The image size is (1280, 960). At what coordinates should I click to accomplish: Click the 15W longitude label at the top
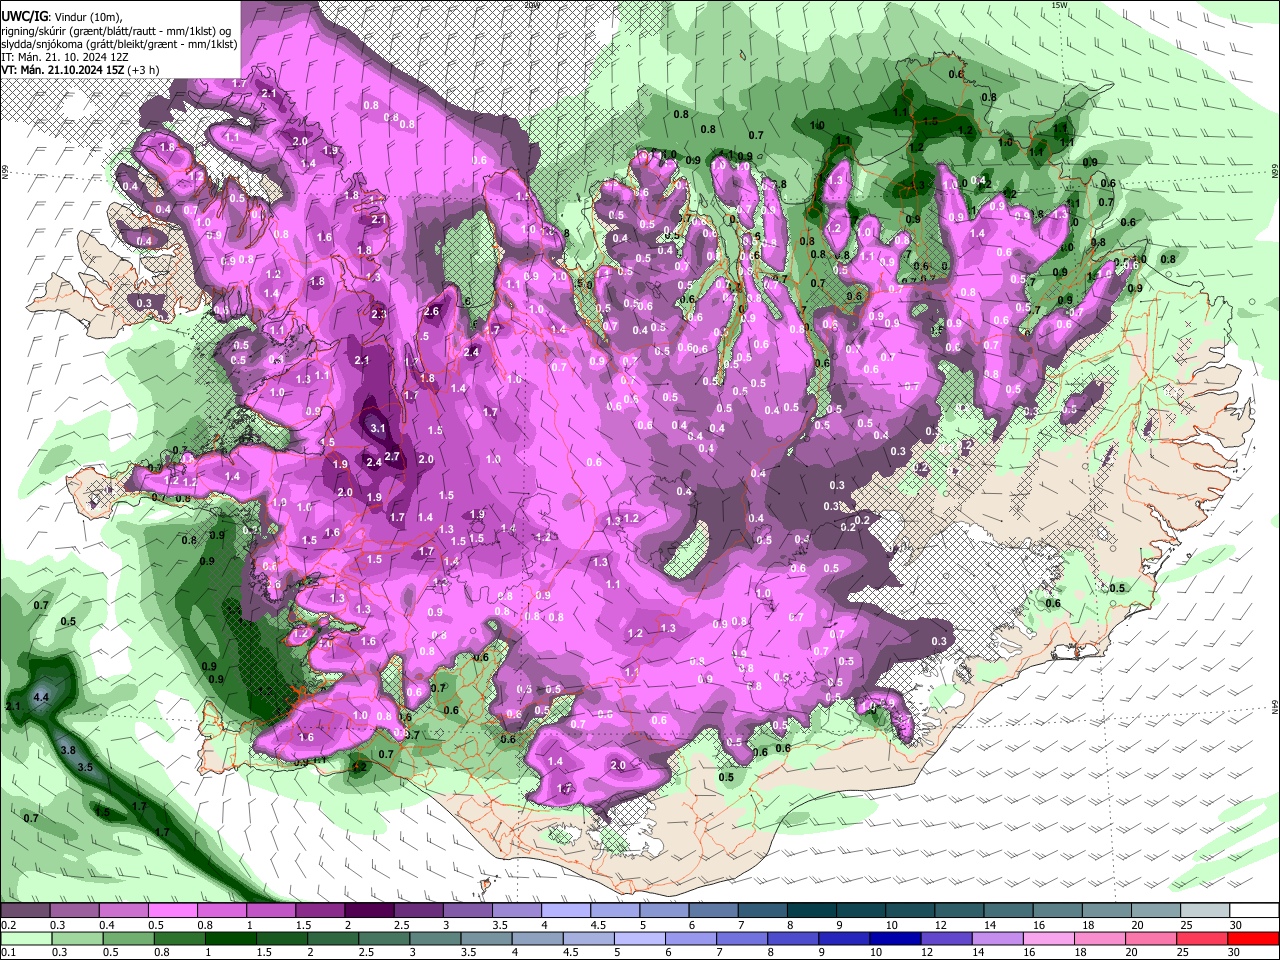(1059, 5)
